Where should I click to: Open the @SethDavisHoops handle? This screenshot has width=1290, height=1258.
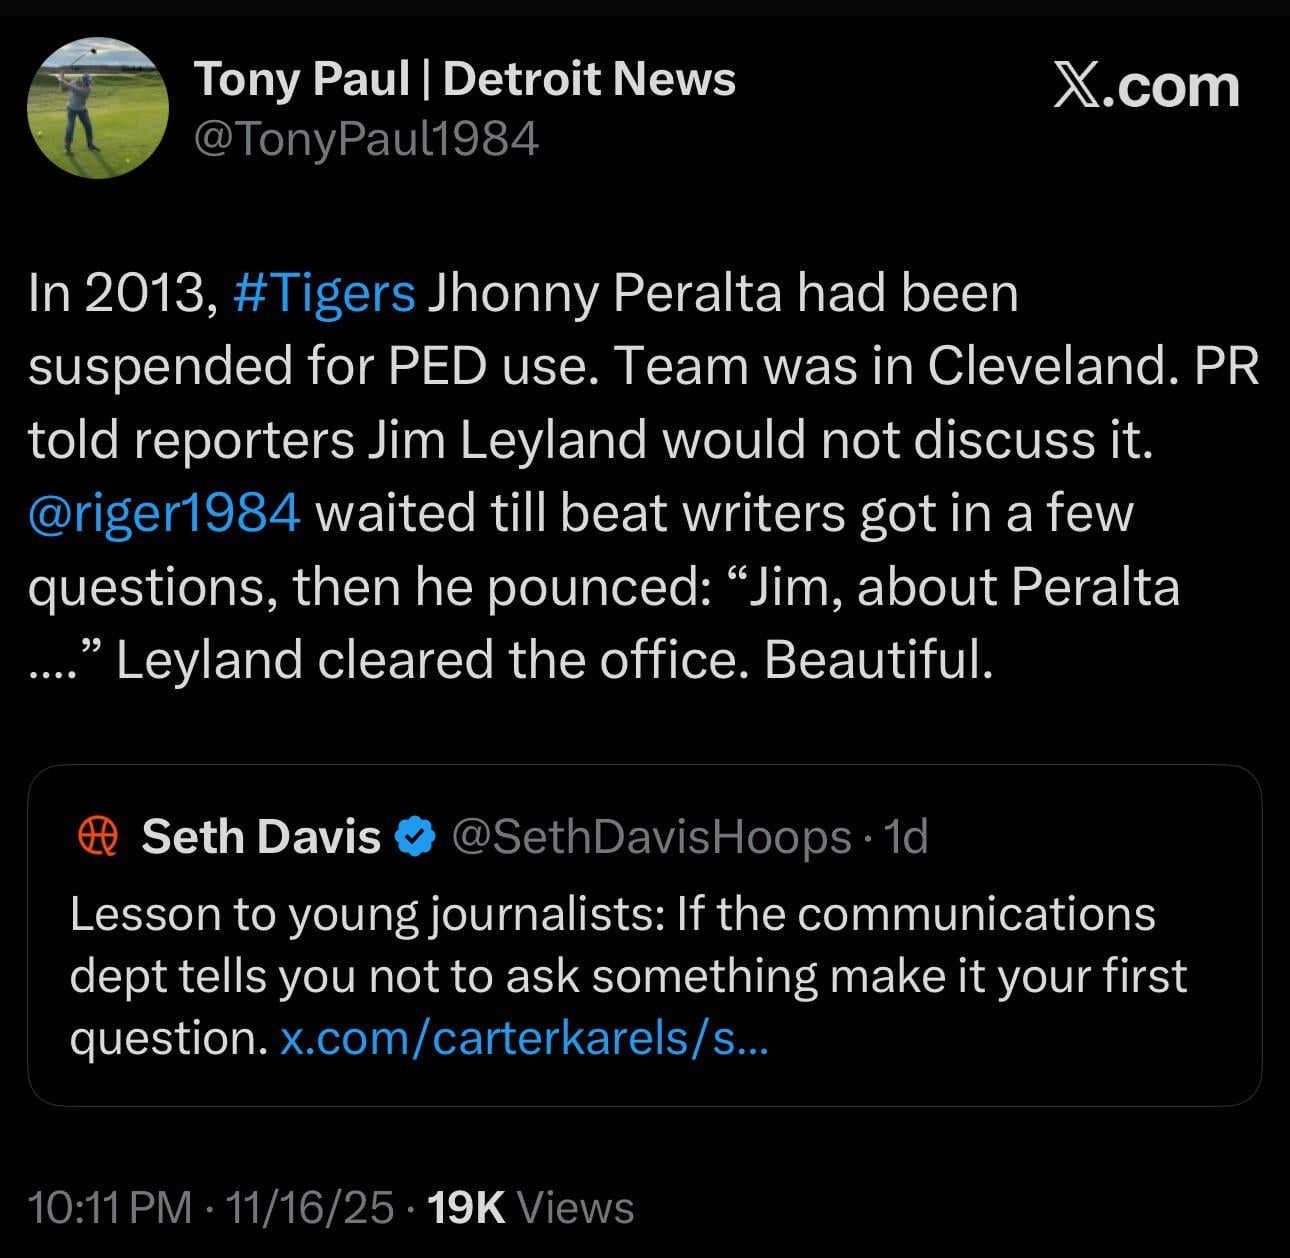click(651, 836)
